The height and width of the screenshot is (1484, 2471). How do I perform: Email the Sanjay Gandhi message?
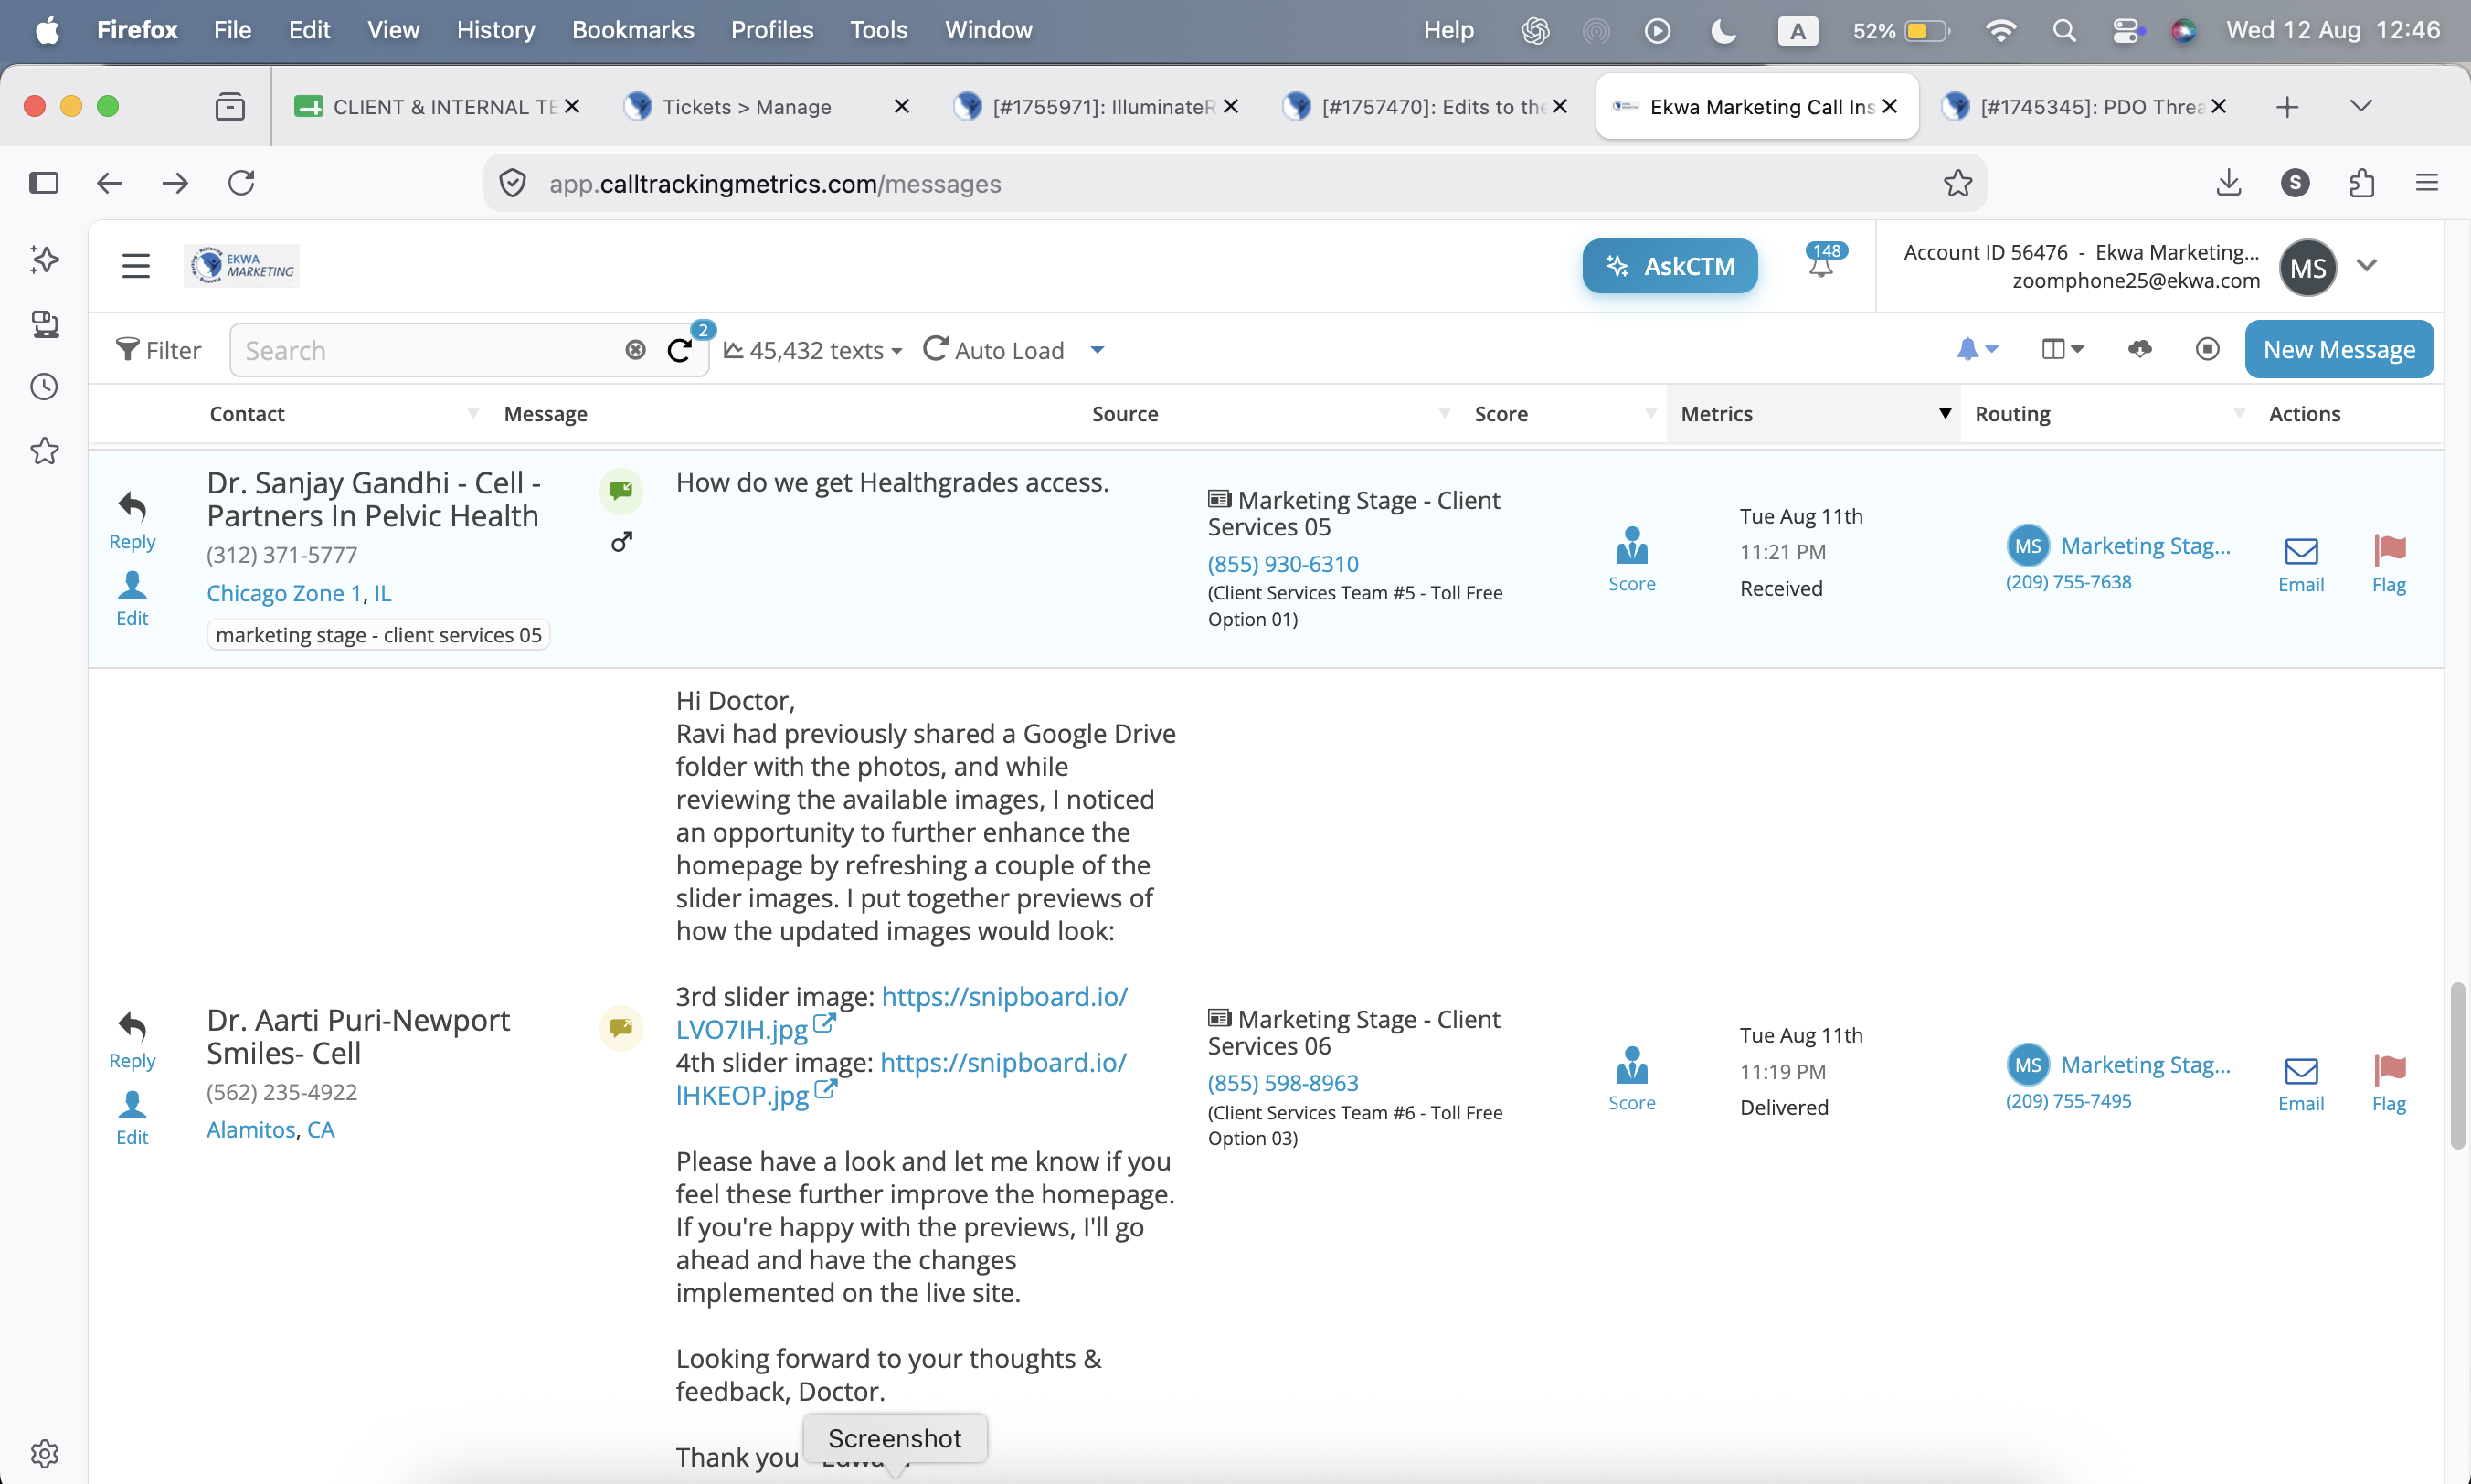pos(2301,565)
